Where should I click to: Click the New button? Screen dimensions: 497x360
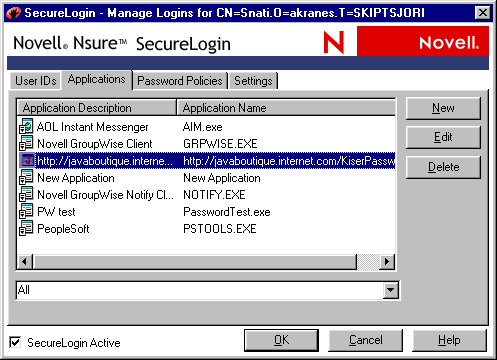pos(443,108)
